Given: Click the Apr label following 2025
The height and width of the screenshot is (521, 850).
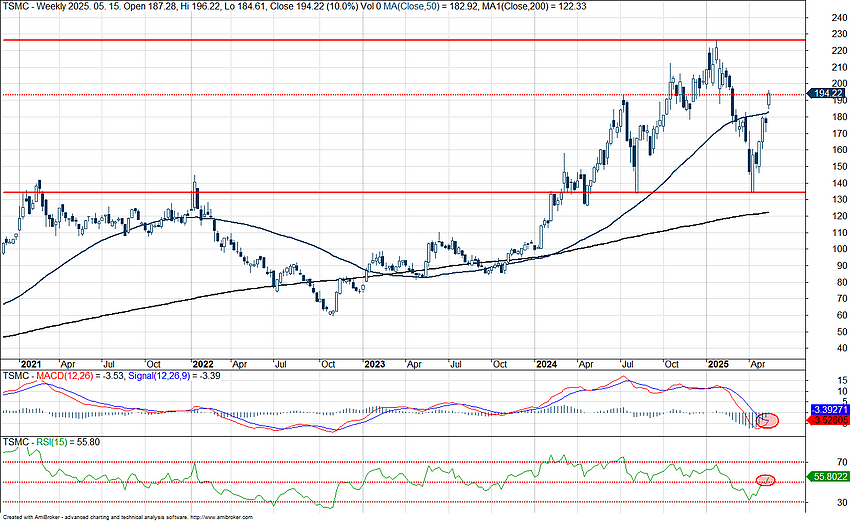Looking at the screenshot, I should 757,364.
